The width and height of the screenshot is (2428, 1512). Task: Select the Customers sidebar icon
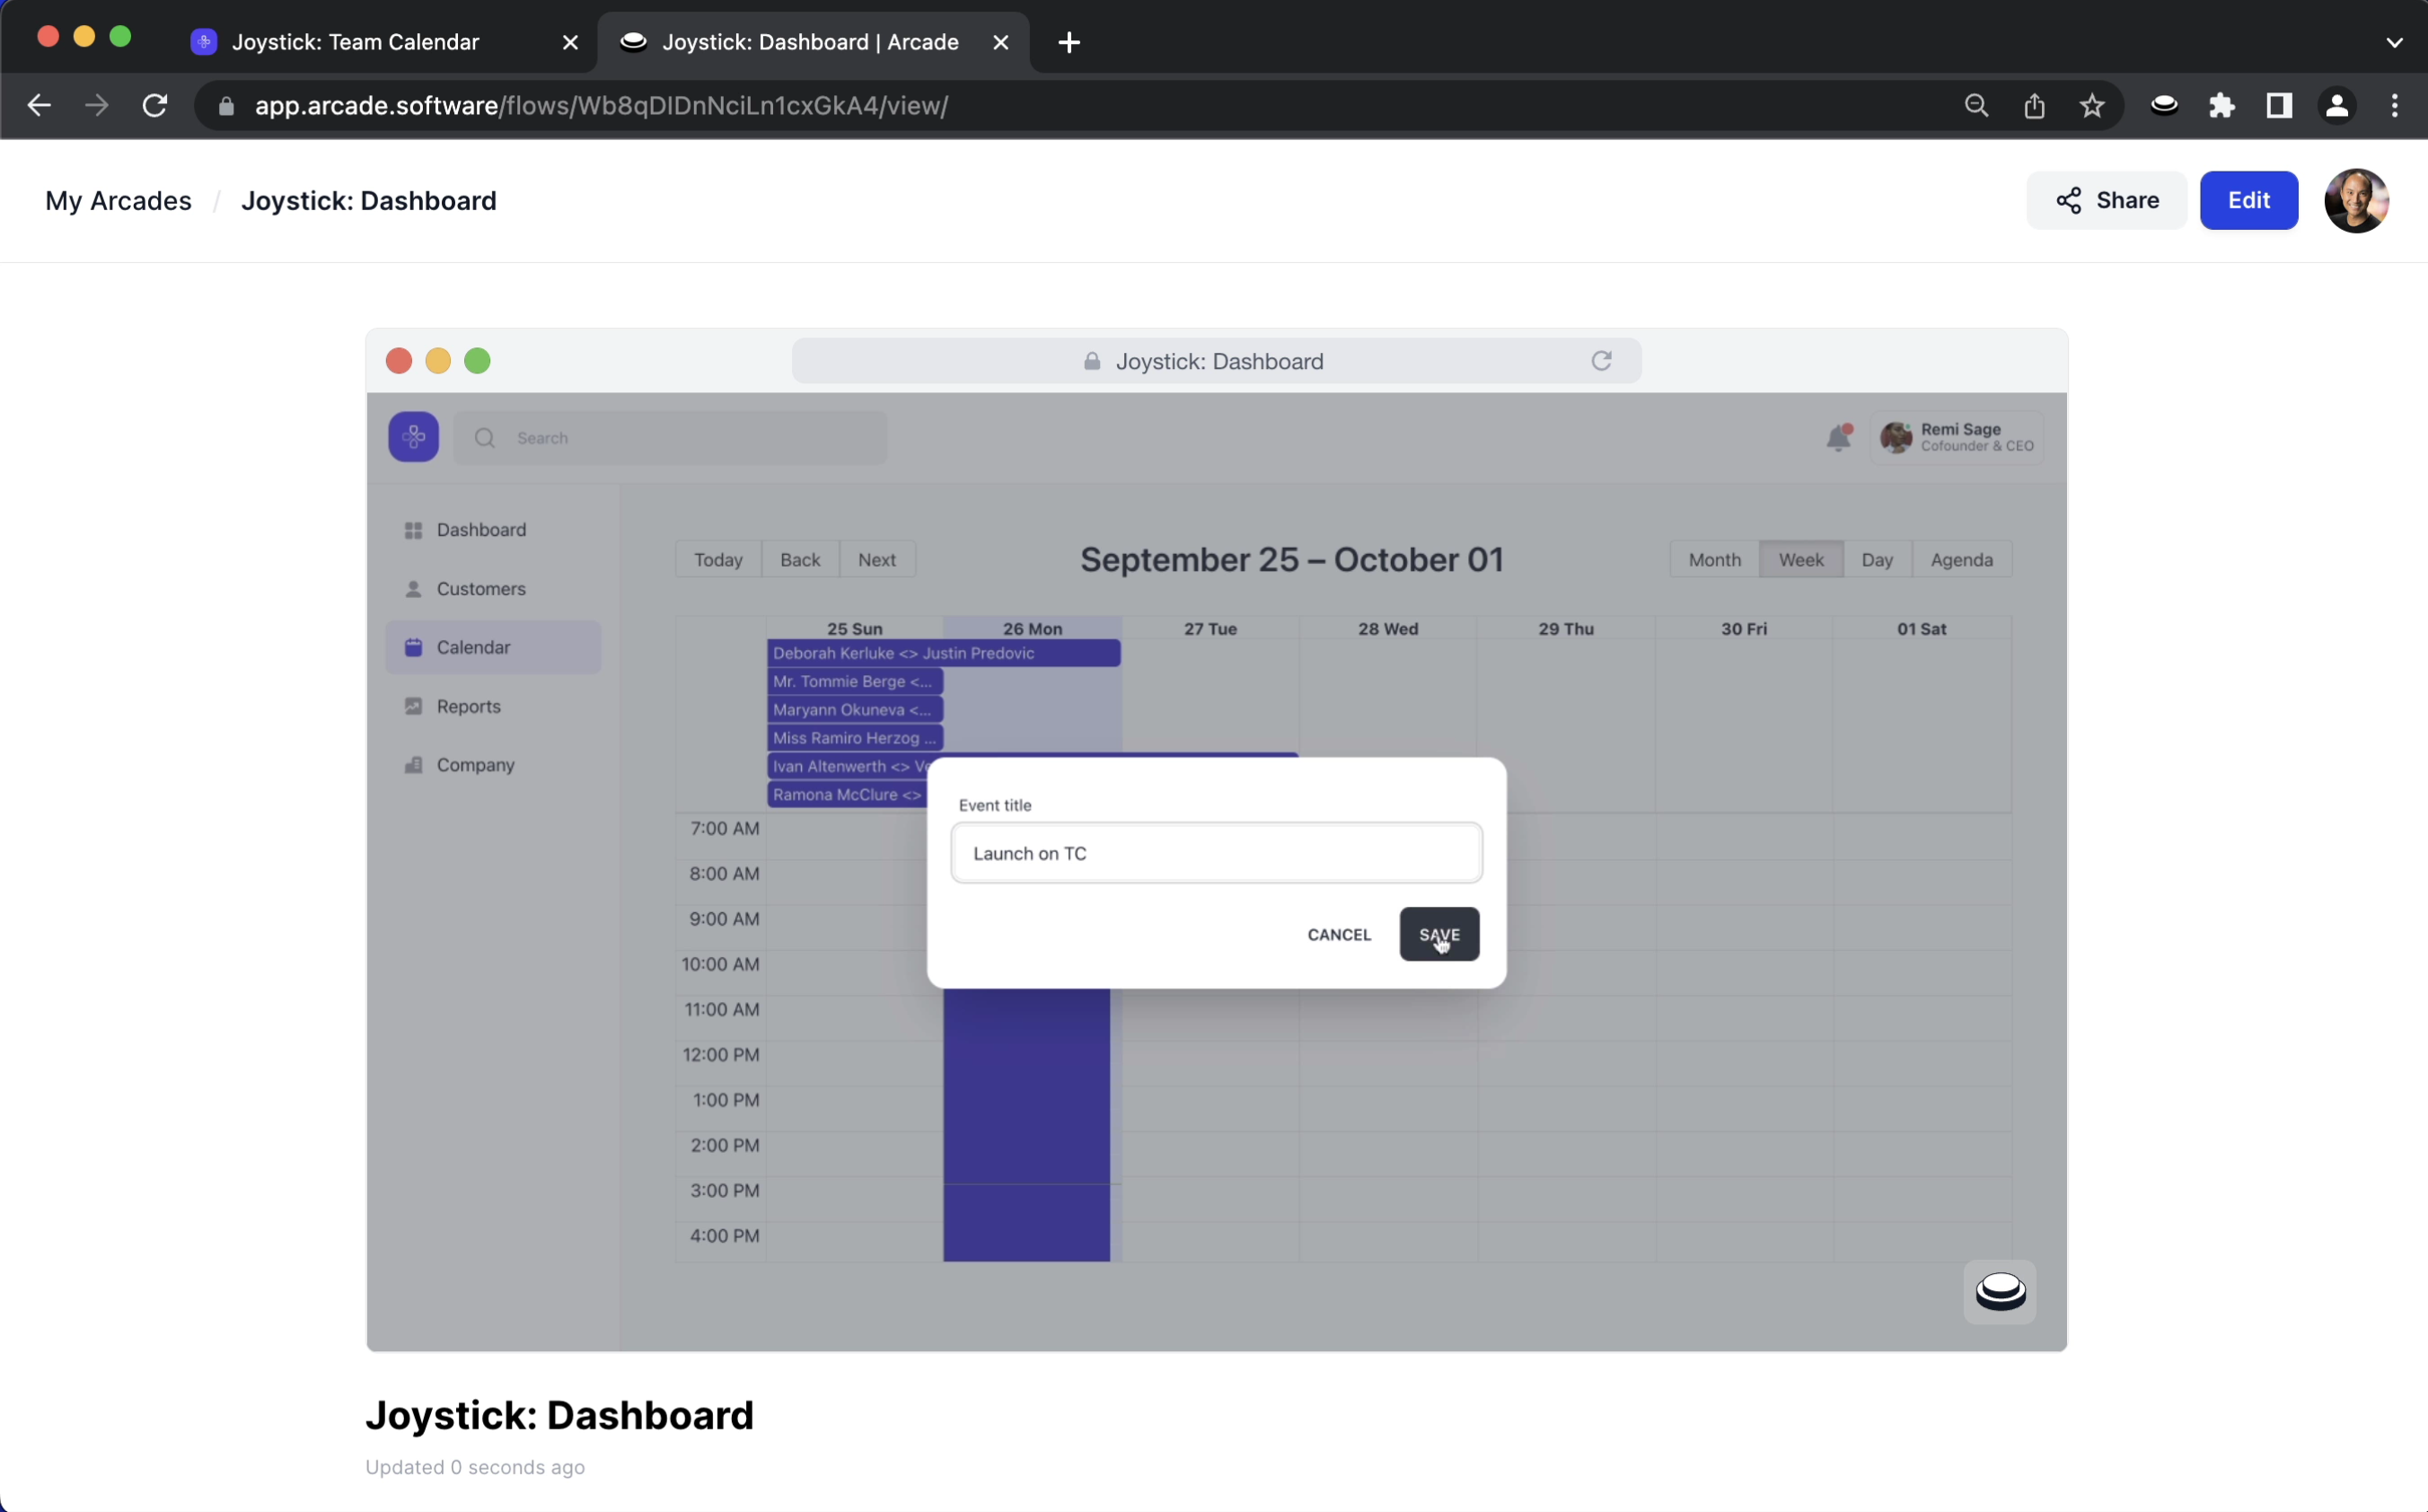click(x=413, y=587)
